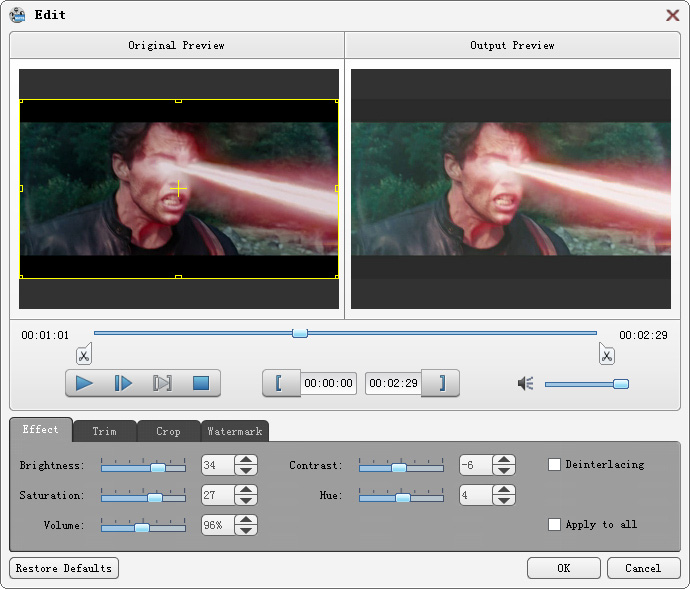
Task: Decrease Contrast with down arrow
Action: tap(504, 470)
